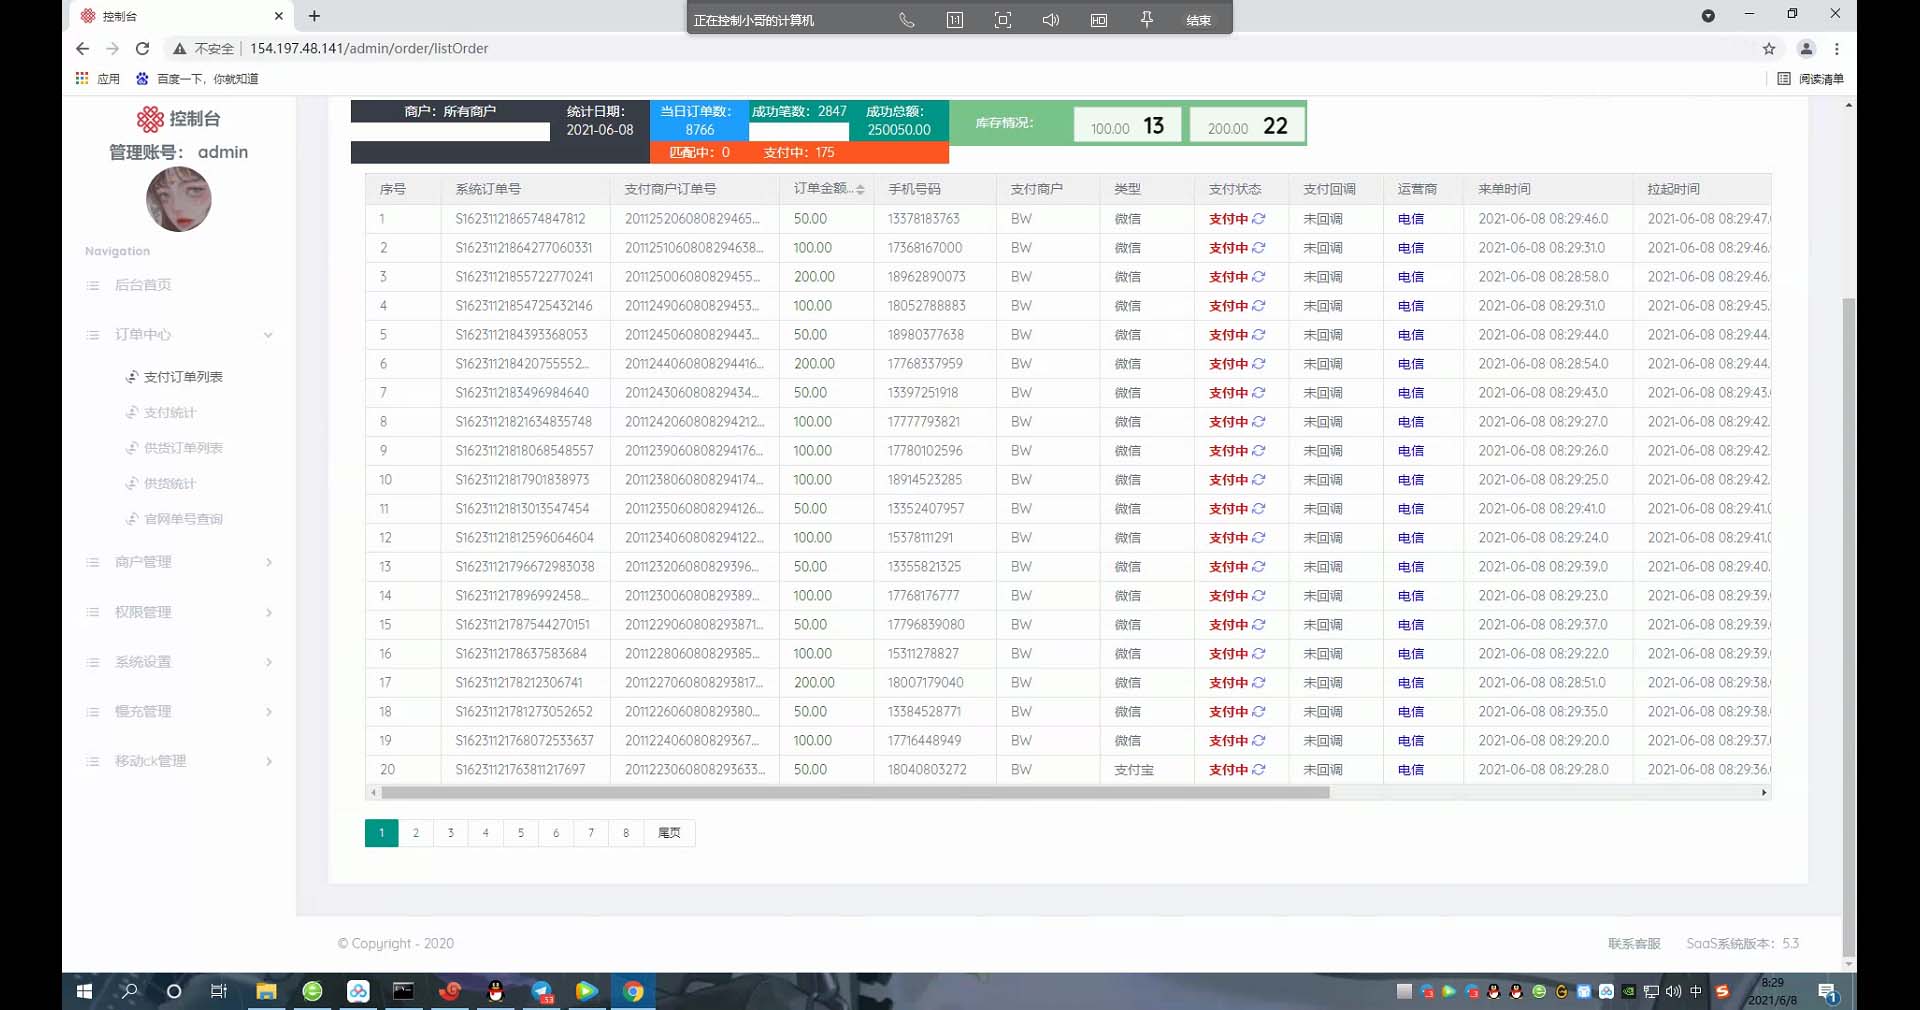
Task: Mute sound using remote control bar speaker icon
Action: tap(1050, 20)
